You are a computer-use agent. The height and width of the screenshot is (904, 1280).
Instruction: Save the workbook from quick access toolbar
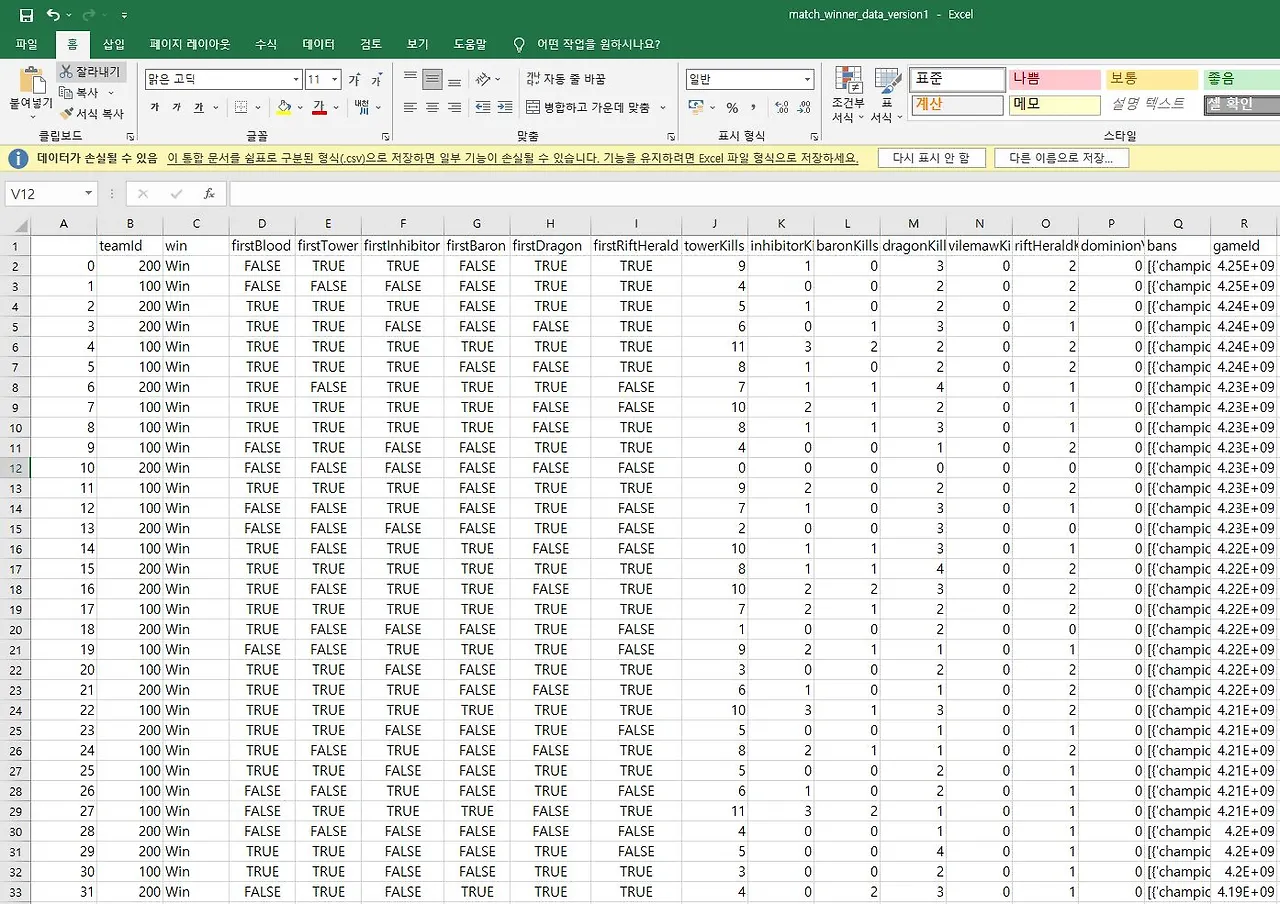26,15
